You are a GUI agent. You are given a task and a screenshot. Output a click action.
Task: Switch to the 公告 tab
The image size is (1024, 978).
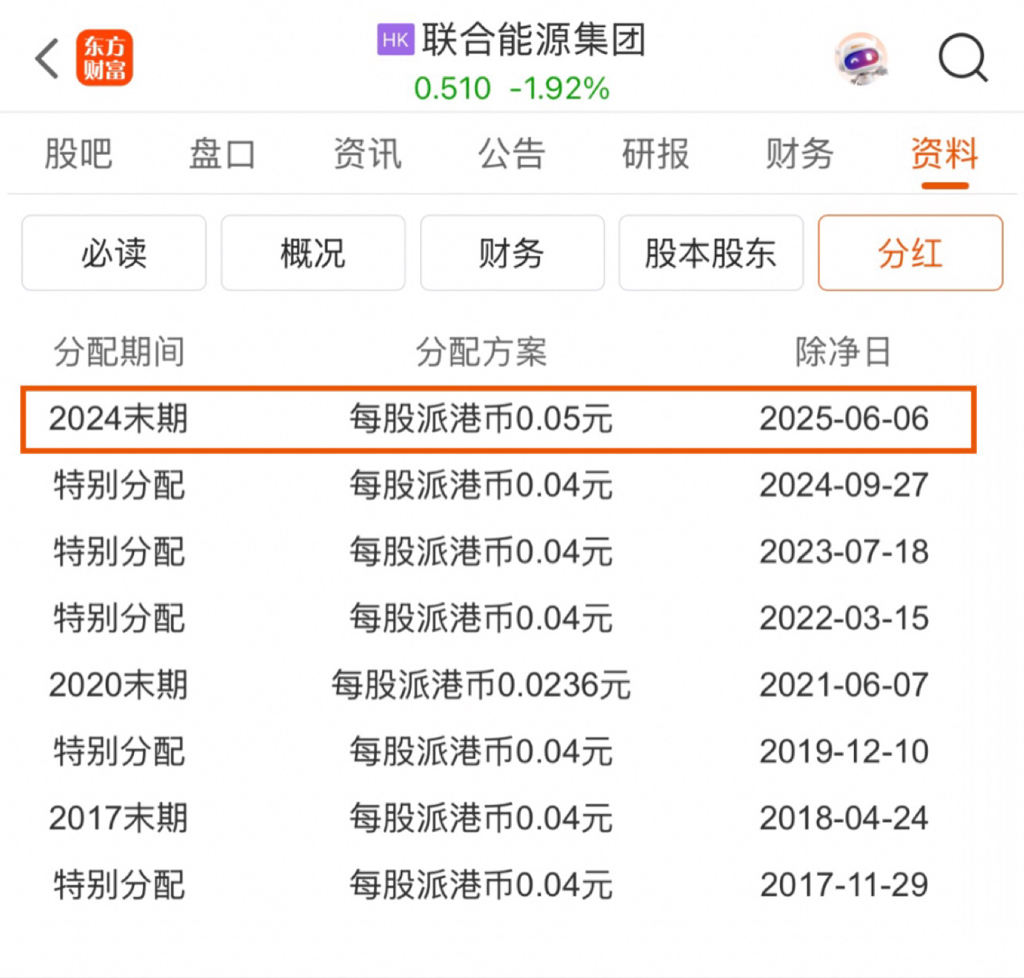coord(511,155)
